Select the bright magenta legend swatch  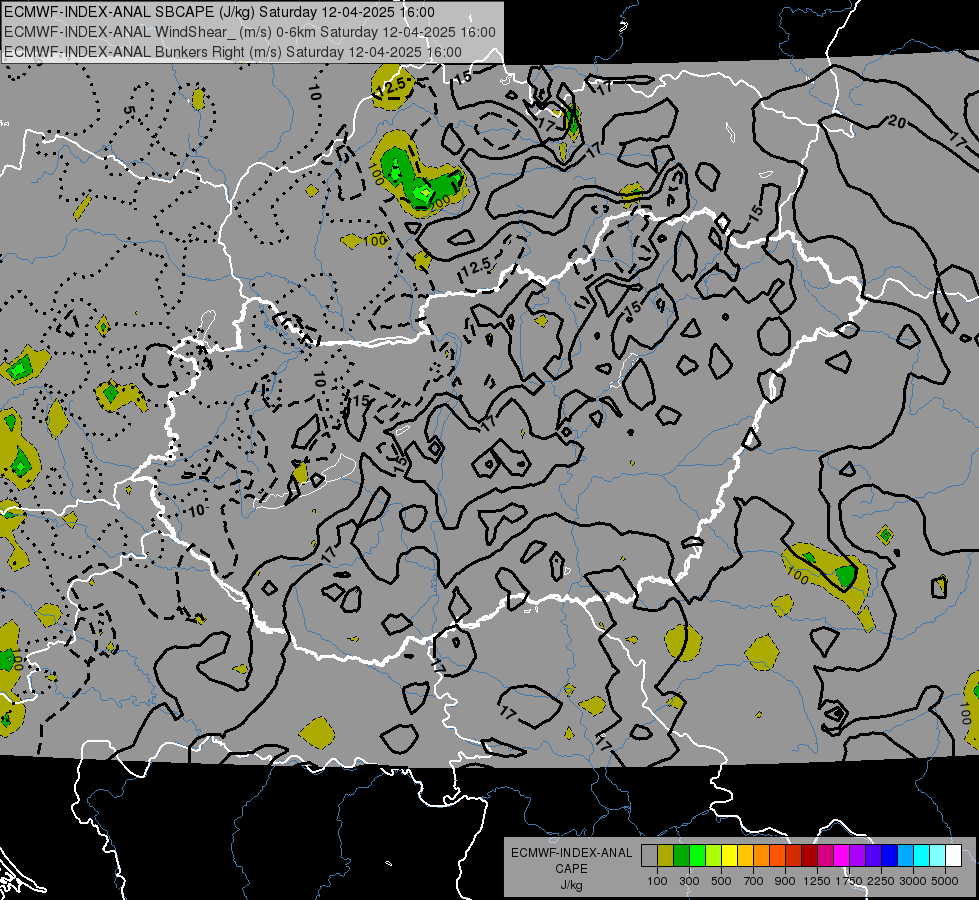(x=842, y=856)
